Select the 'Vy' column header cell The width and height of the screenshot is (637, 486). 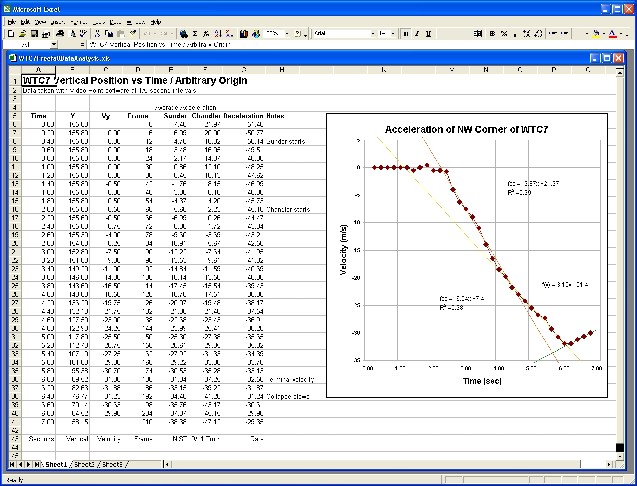[x=106, y=116]
